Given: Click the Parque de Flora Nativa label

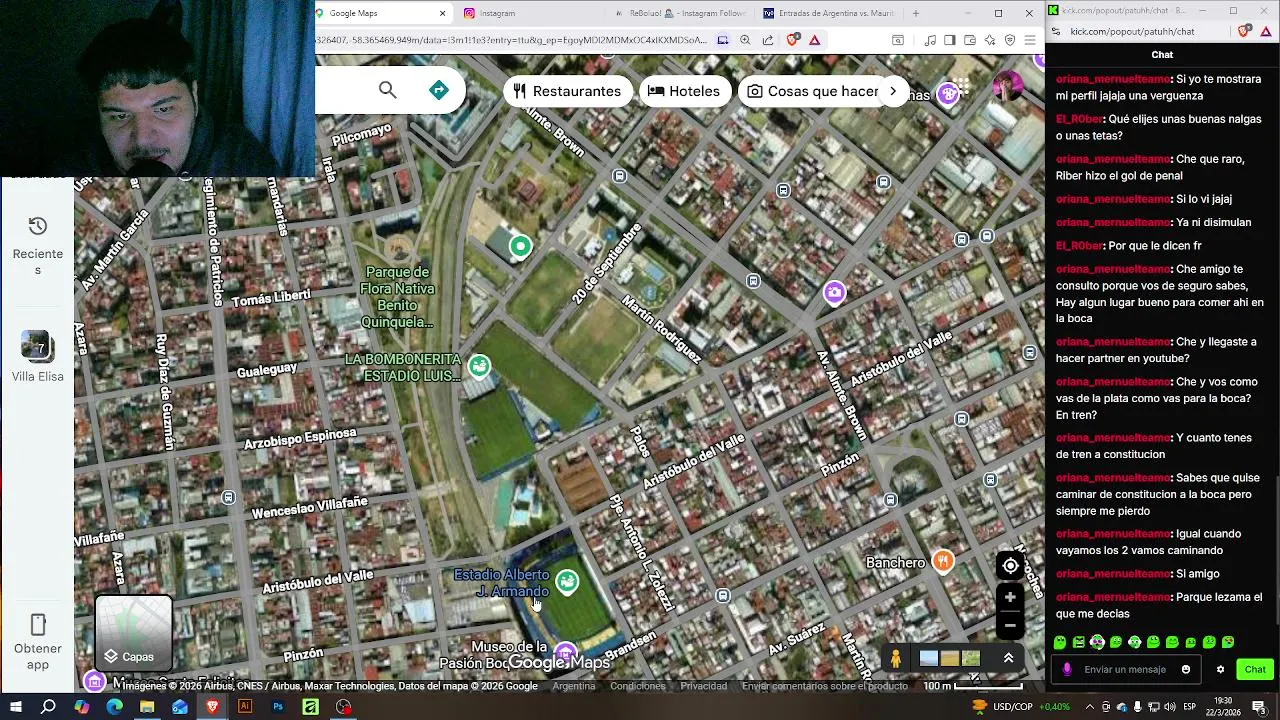Looking at the screenshot, I should pos(398,297).
